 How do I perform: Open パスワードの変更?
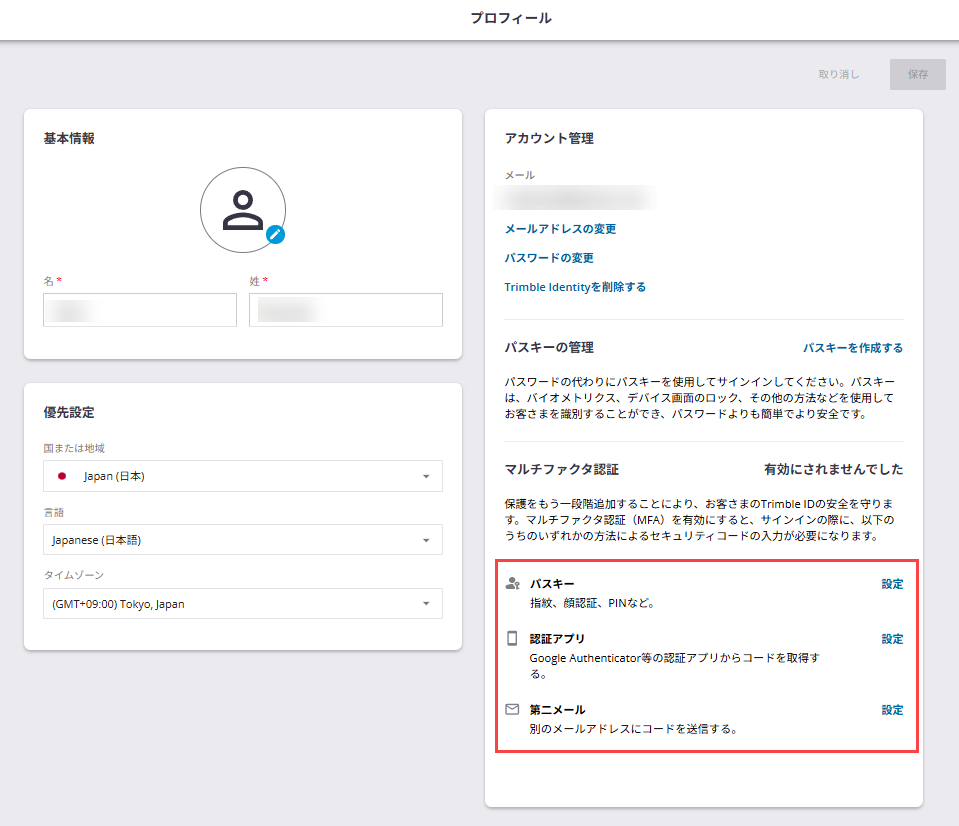pyautogui.click(x=550, y=257)
